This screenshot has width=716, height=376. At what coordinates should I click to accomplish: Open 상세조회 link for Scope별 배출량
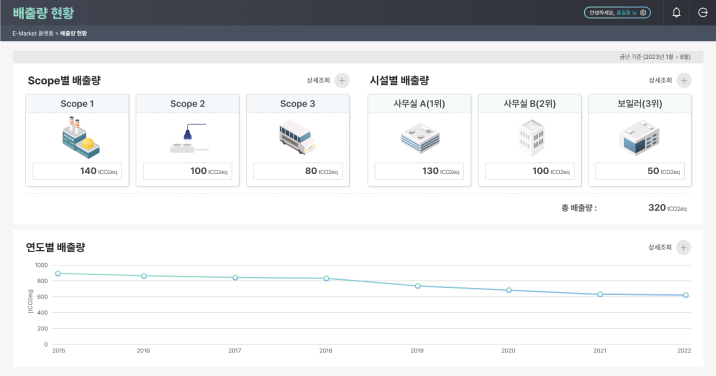point(318,80)
